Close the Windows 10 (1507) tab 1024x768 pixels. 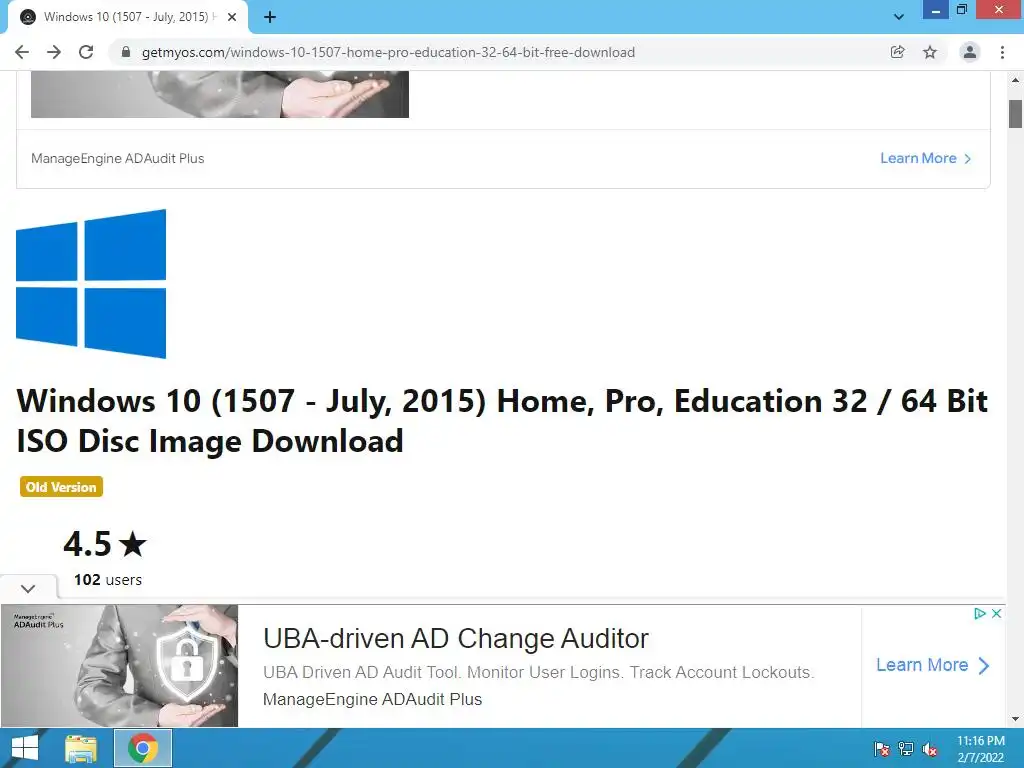coord(232,17)
